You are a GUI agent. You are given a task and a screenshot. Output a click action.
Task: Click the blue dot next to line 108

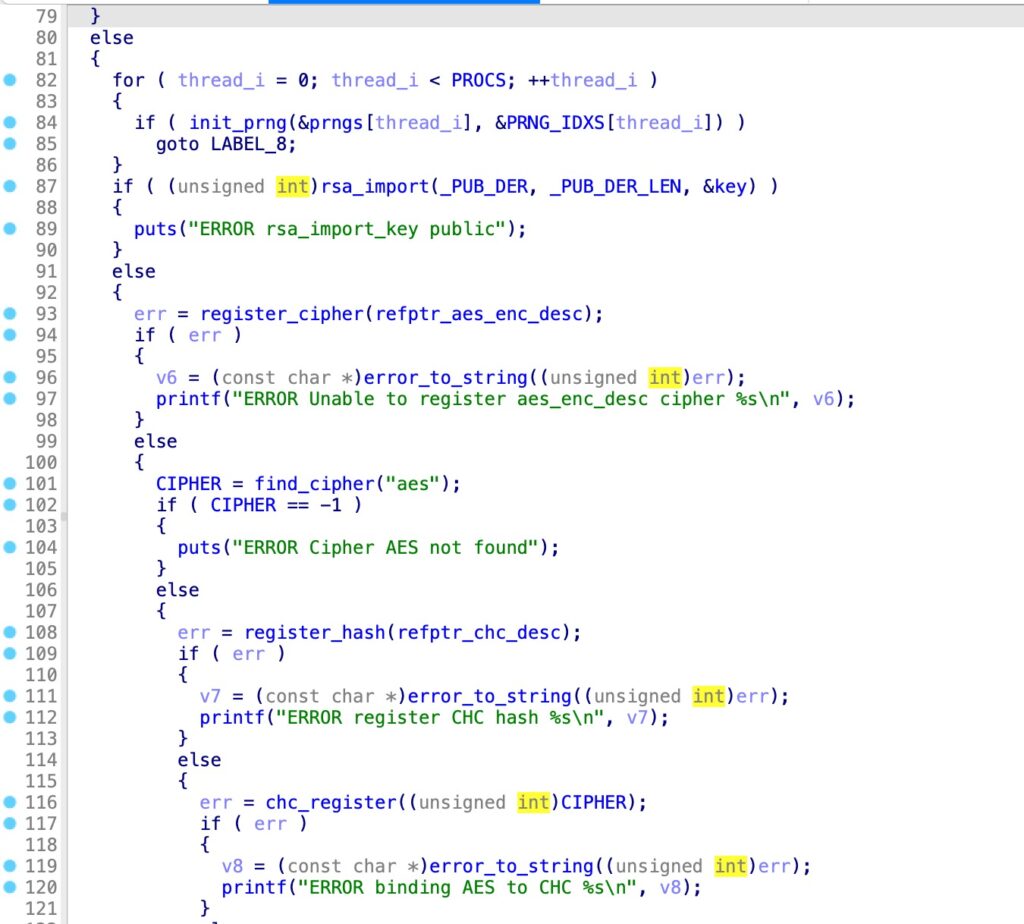[10, 633]
